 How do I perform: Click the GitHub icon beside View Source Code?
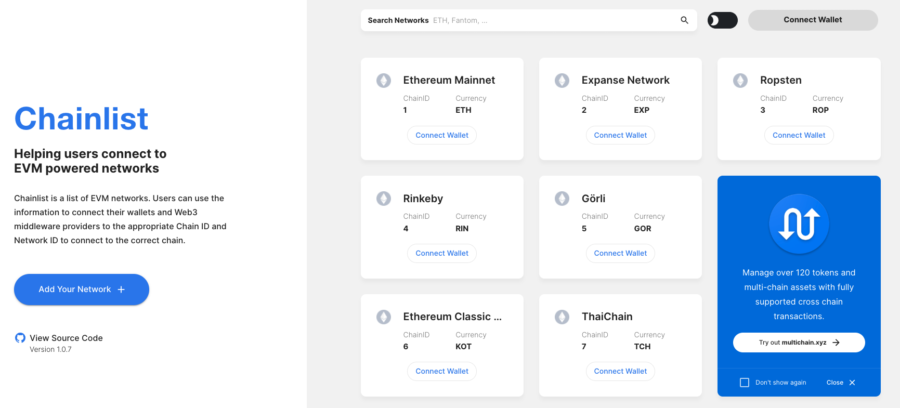[x=20, y=338]
